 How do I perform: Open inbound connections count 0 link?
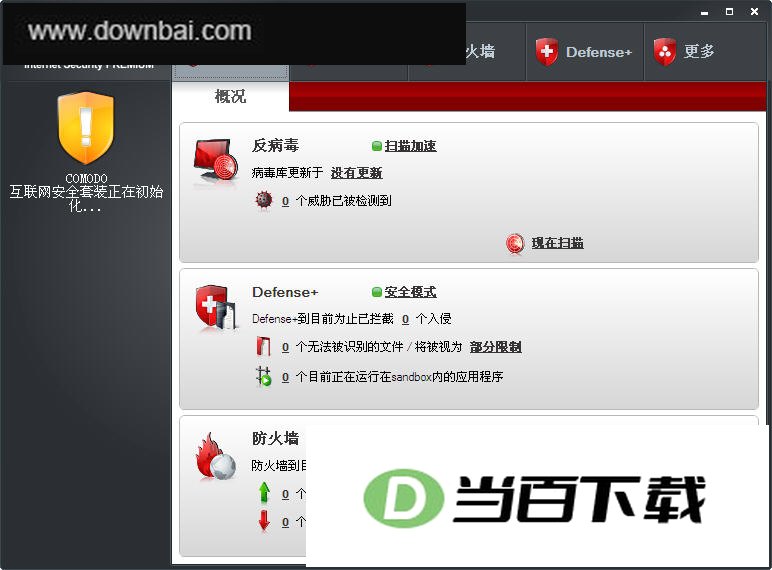pos(285,522)
